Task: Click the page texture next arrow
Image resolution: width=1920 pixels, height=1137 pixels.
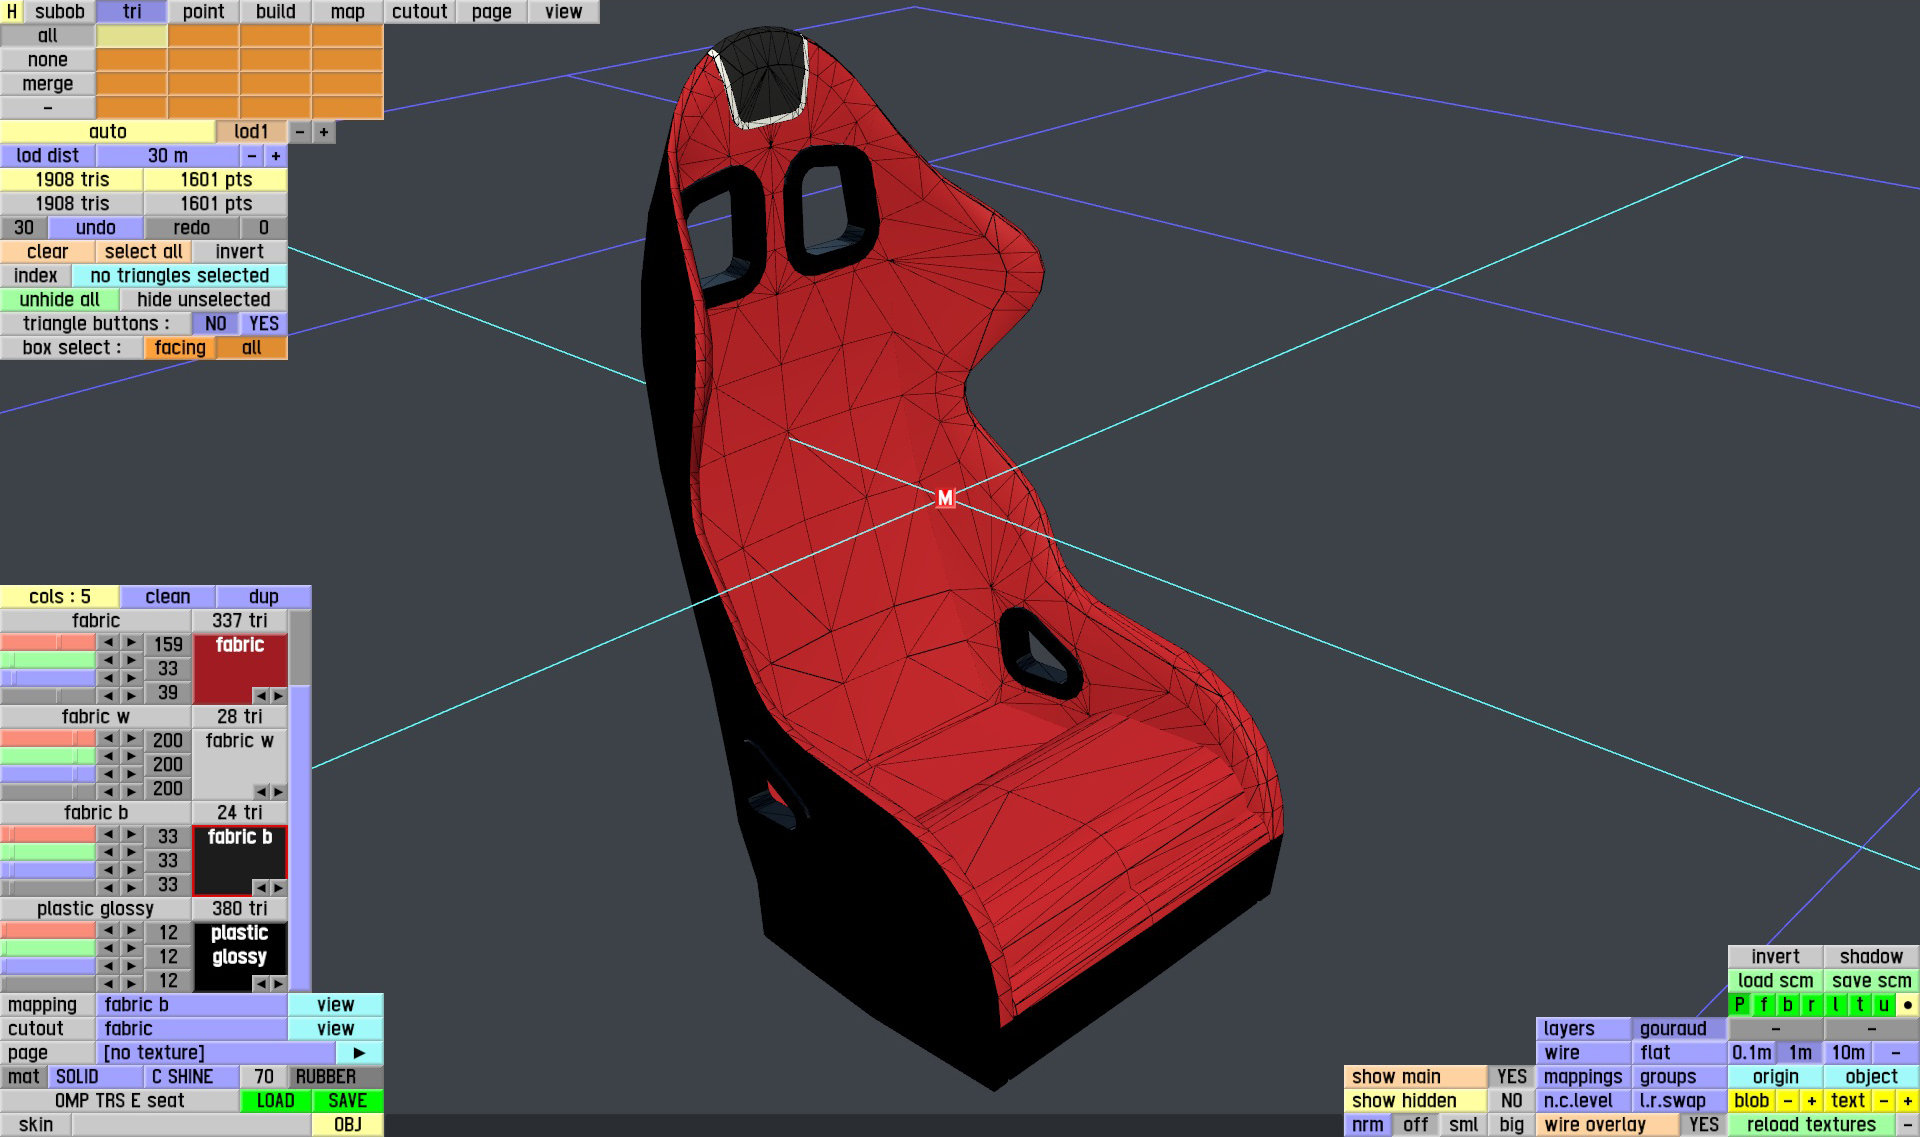Action: coord(359,1053)
